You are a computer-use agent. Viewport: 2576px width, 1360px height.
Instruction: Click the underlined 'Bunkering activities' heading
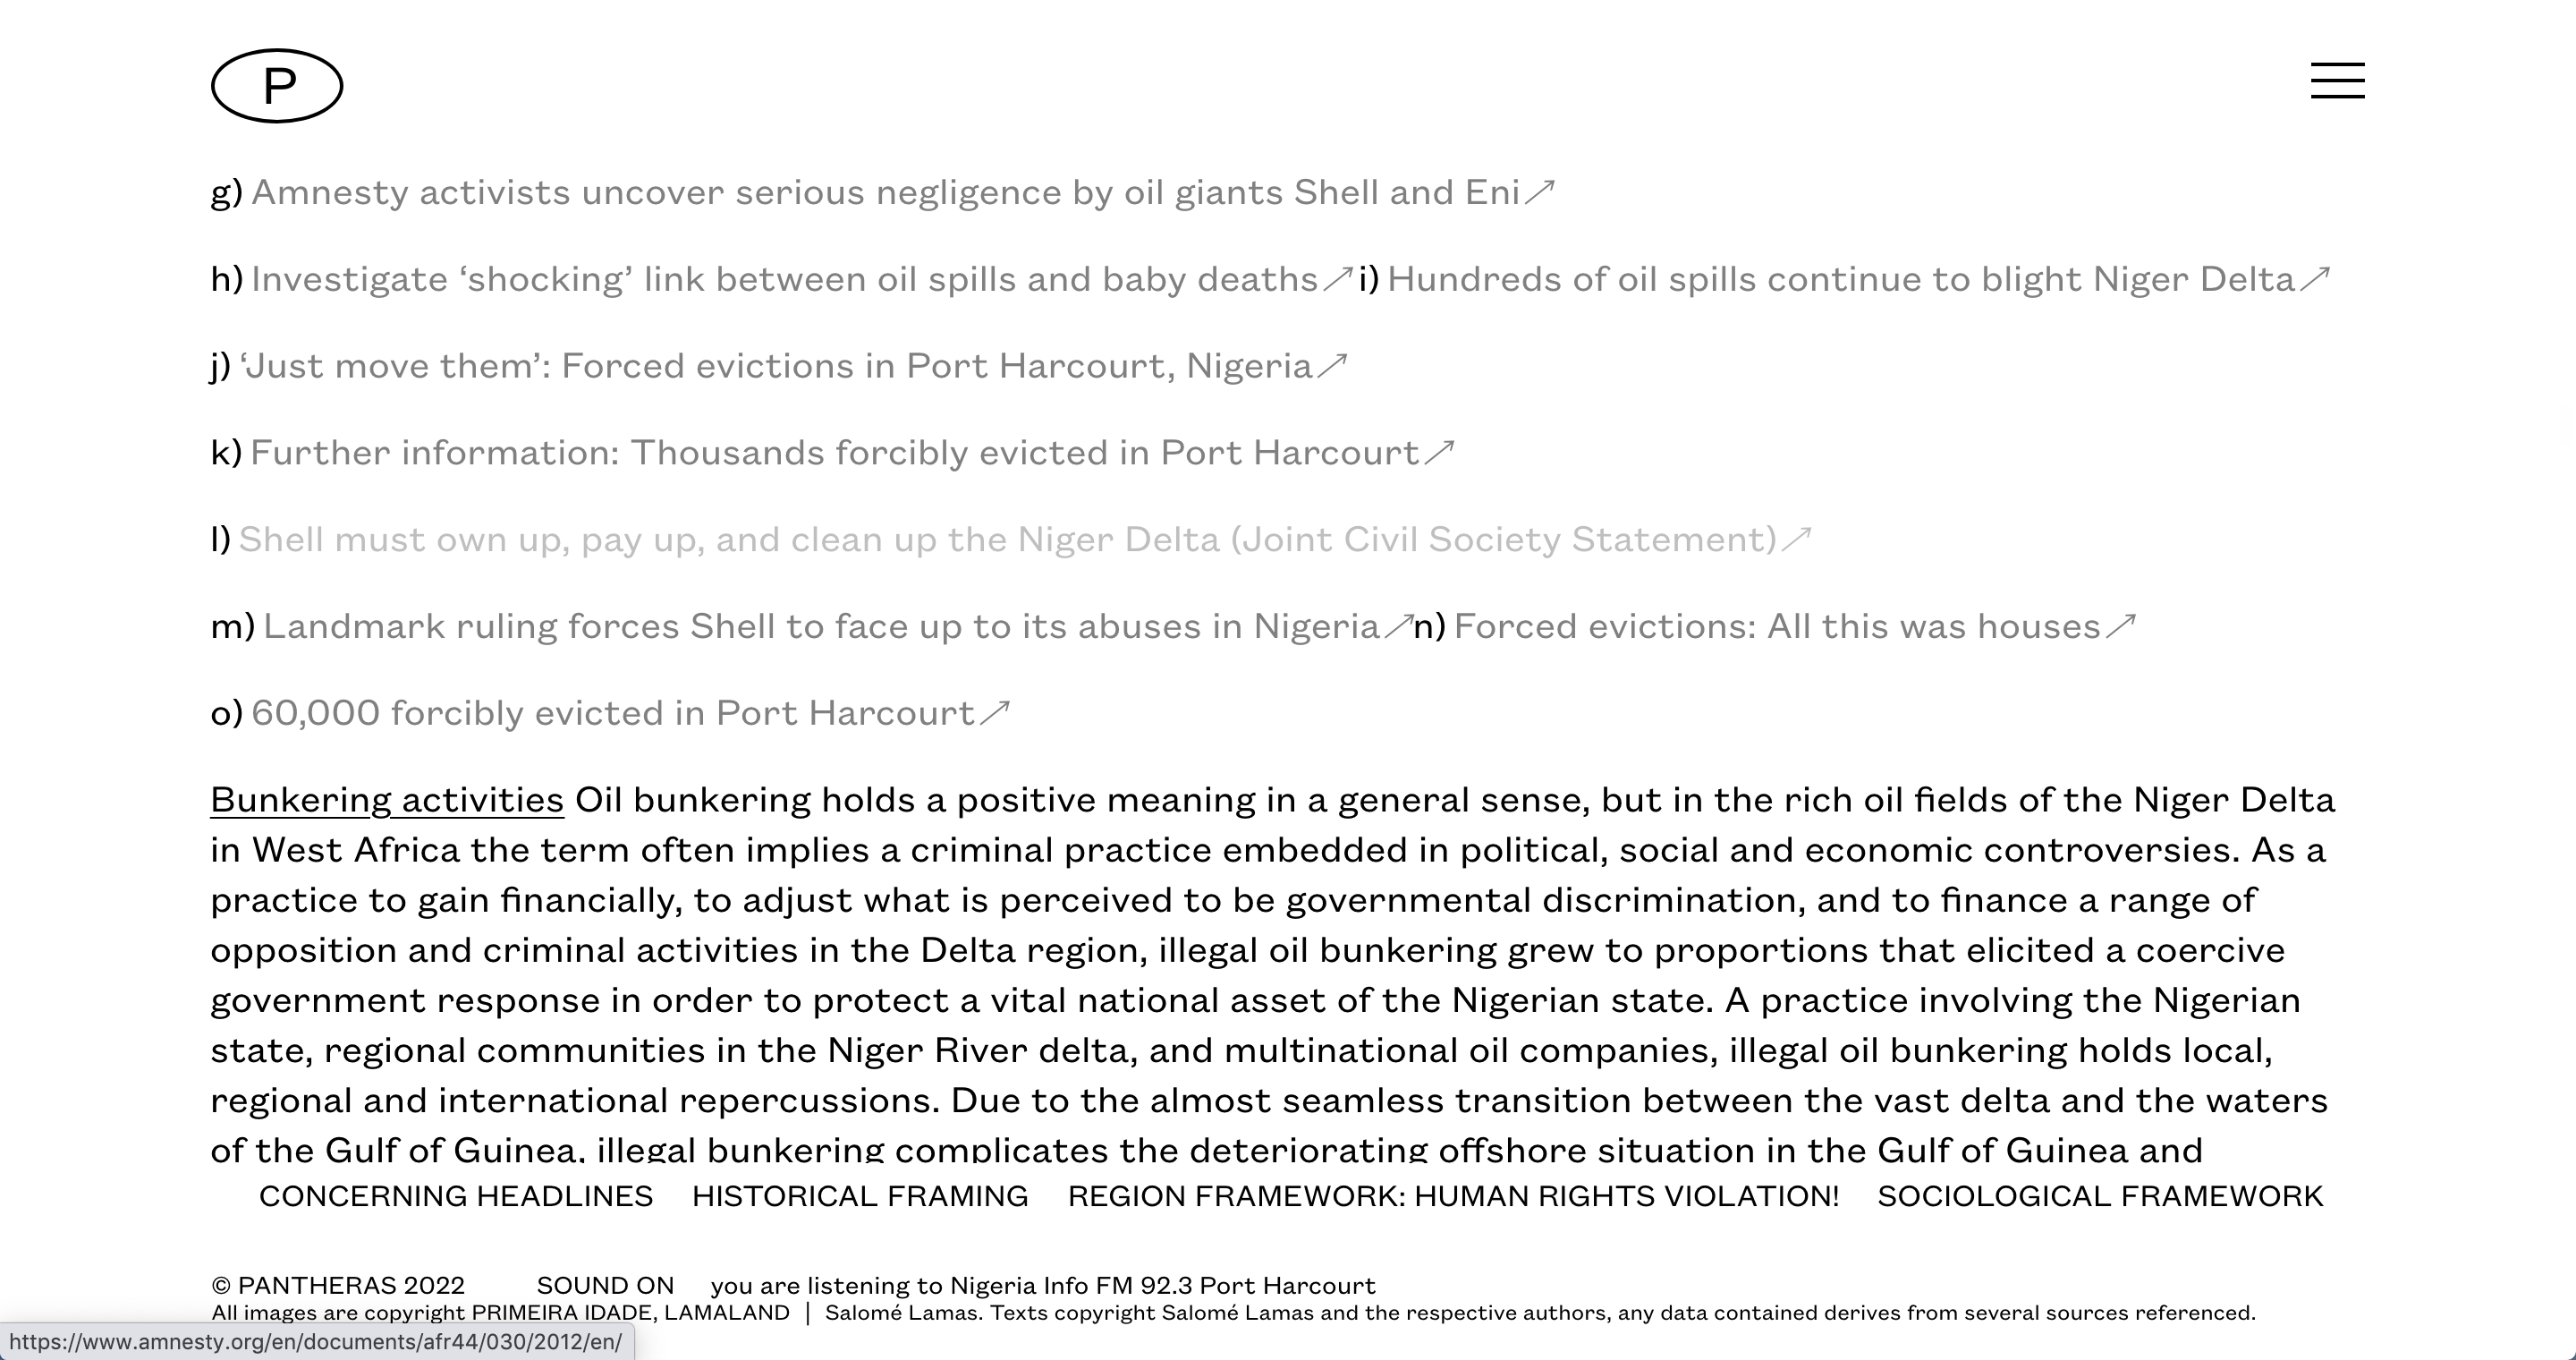pos(387,800)
